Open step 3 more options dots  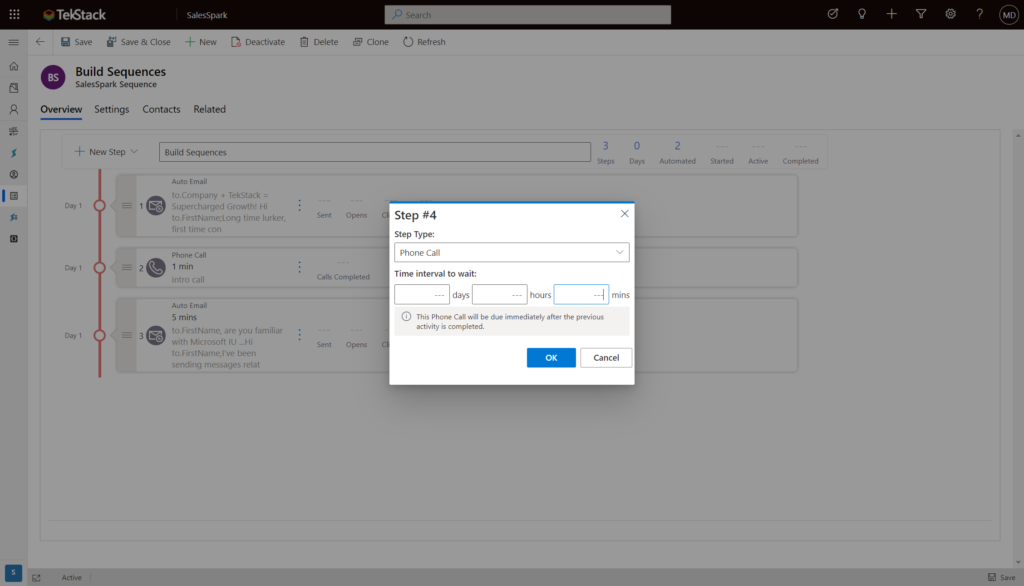point(300,334)
